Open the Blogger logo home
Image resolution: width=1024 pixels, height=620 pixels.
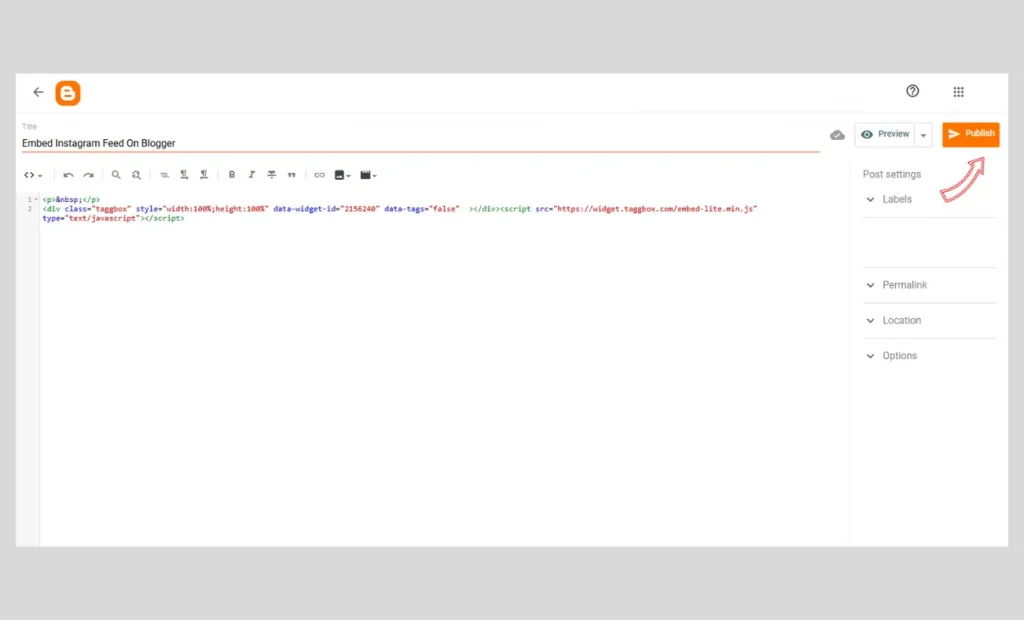(x=68, y=93)
